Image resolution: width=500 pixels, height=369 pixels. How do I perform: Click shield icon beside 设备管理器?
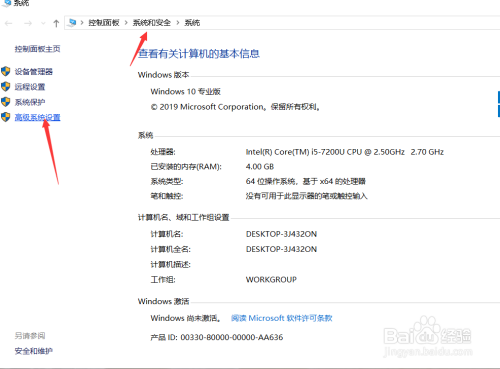click(6, 71)
